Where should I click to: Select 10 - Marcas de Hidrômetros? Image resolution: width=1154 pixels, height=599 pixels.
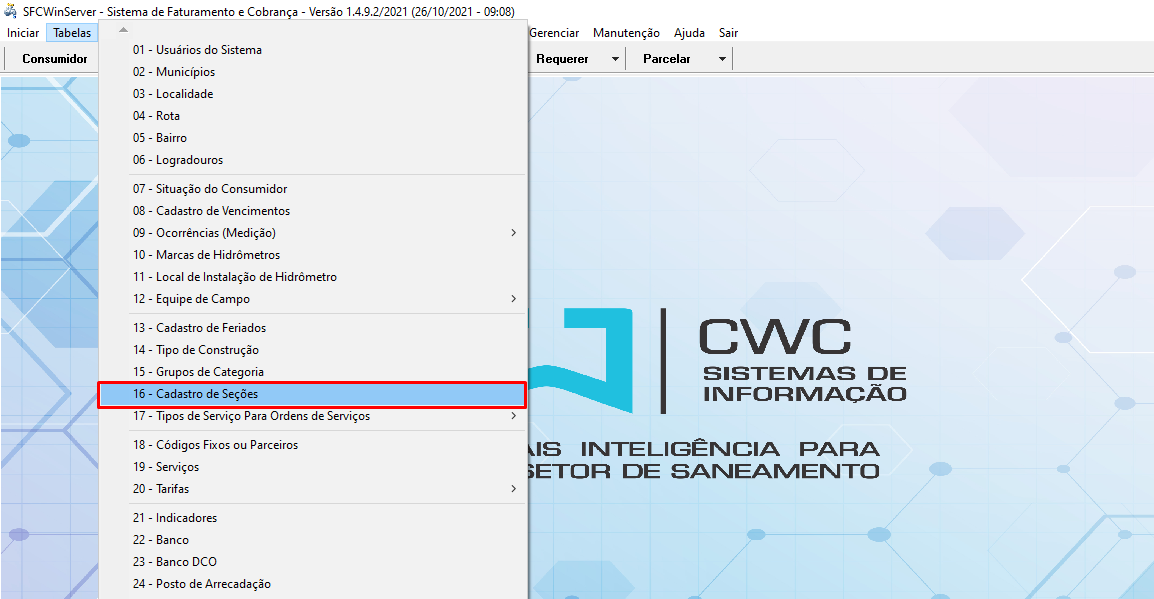[206, 255]
